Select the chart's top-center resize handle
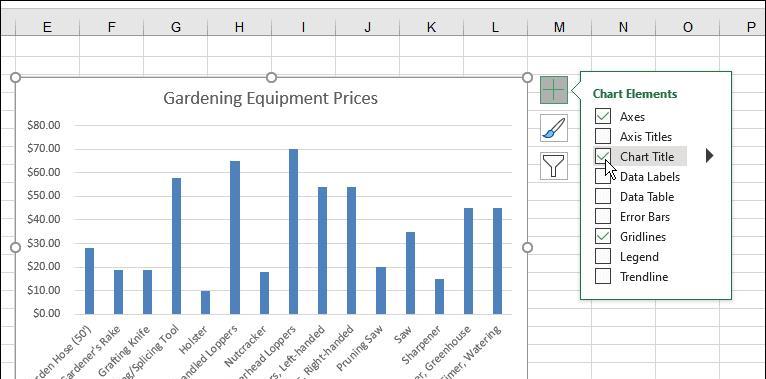The image size is (766, 379). tap(272, 78)
